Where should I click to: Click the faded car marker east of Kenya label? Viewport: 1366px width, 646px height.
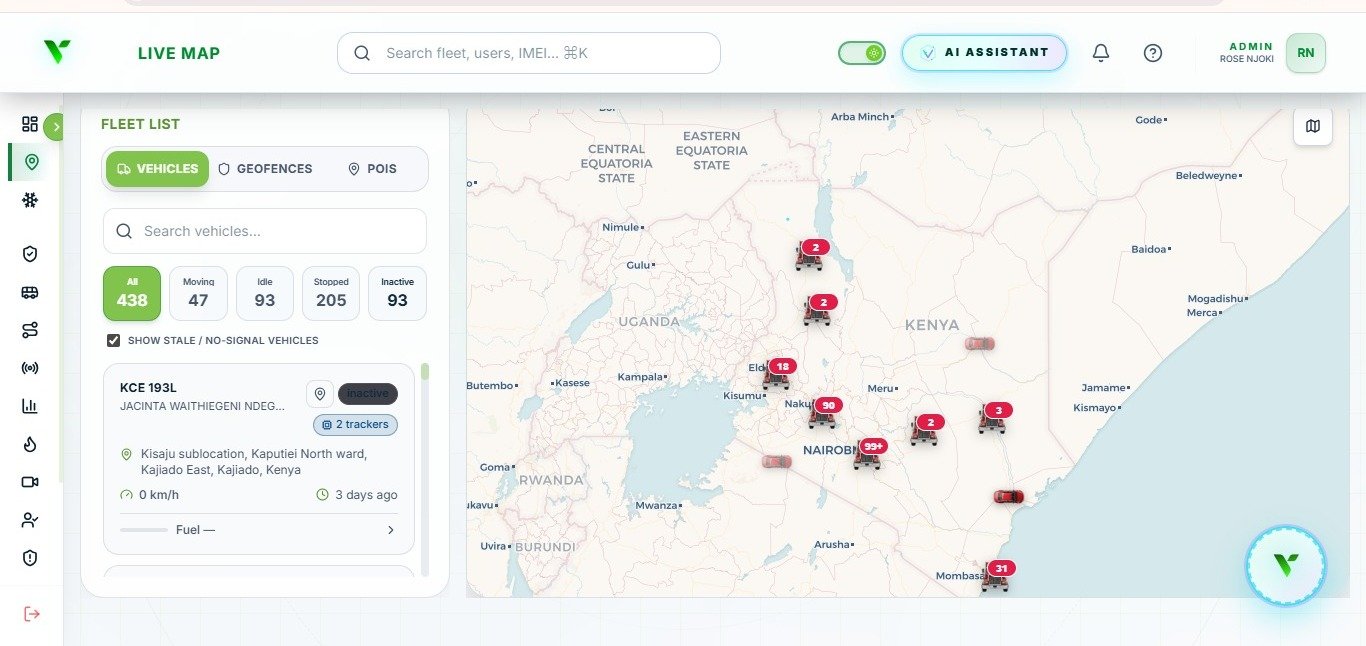(980, 343)
